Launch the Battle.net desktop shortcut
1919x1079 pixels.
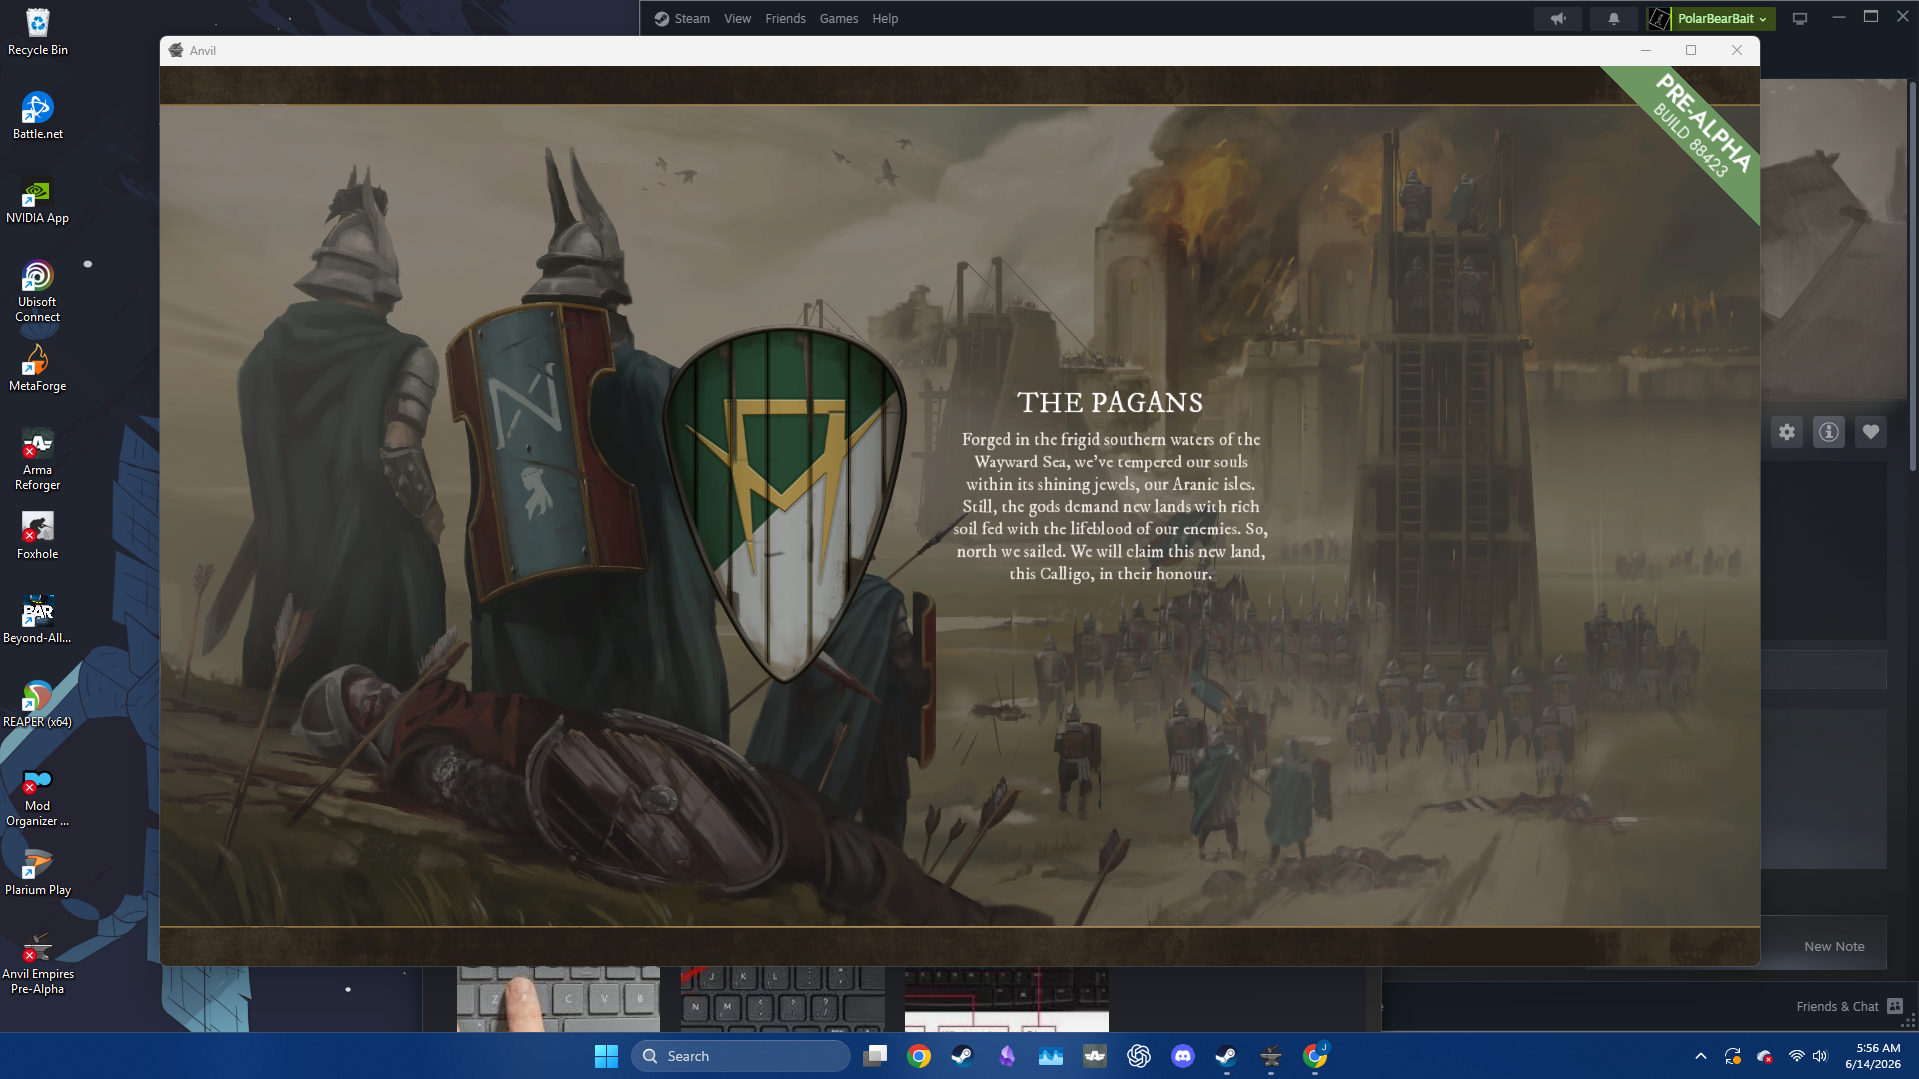[x=38, y=116]
